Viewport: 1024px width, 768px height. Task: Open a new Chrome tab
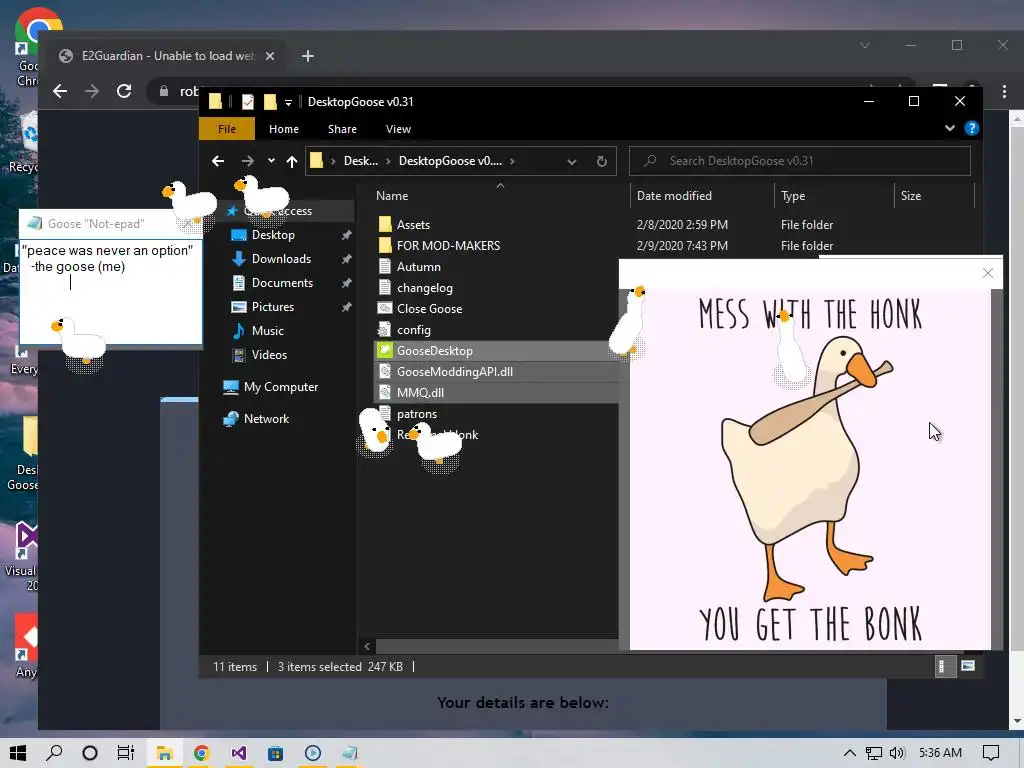point(308,56)
